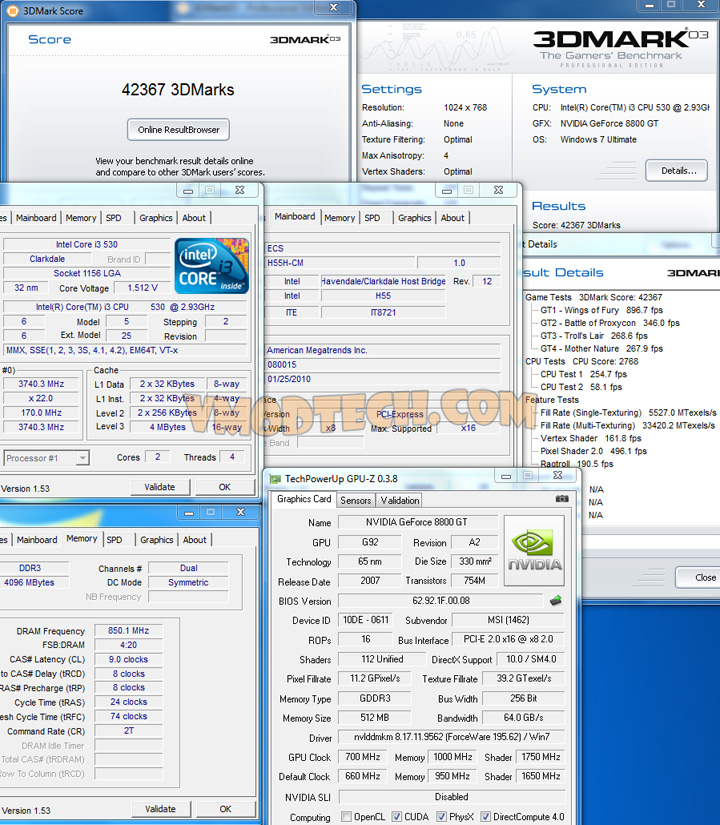Open Graphics tab in CPU-Z CPU window
The height and width of the screenshot is (825, 720).
coord(156,218)
